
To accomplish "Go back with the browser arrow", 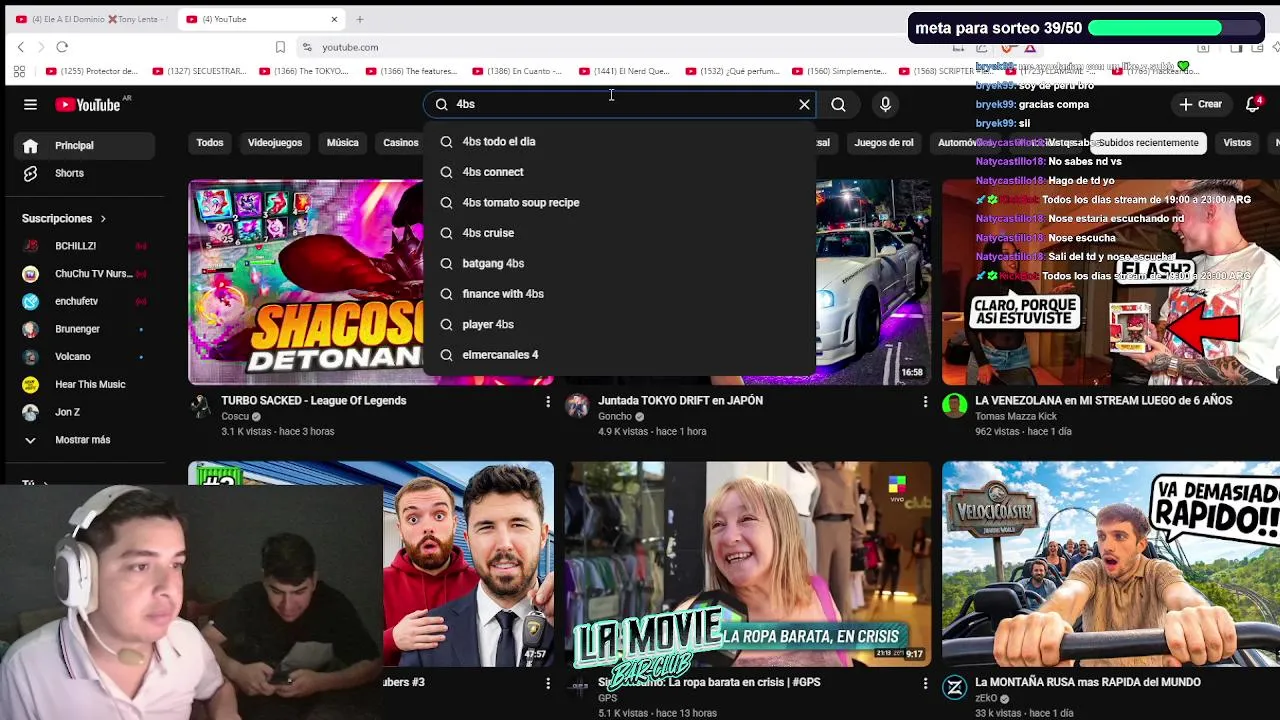I will [21, 47].
